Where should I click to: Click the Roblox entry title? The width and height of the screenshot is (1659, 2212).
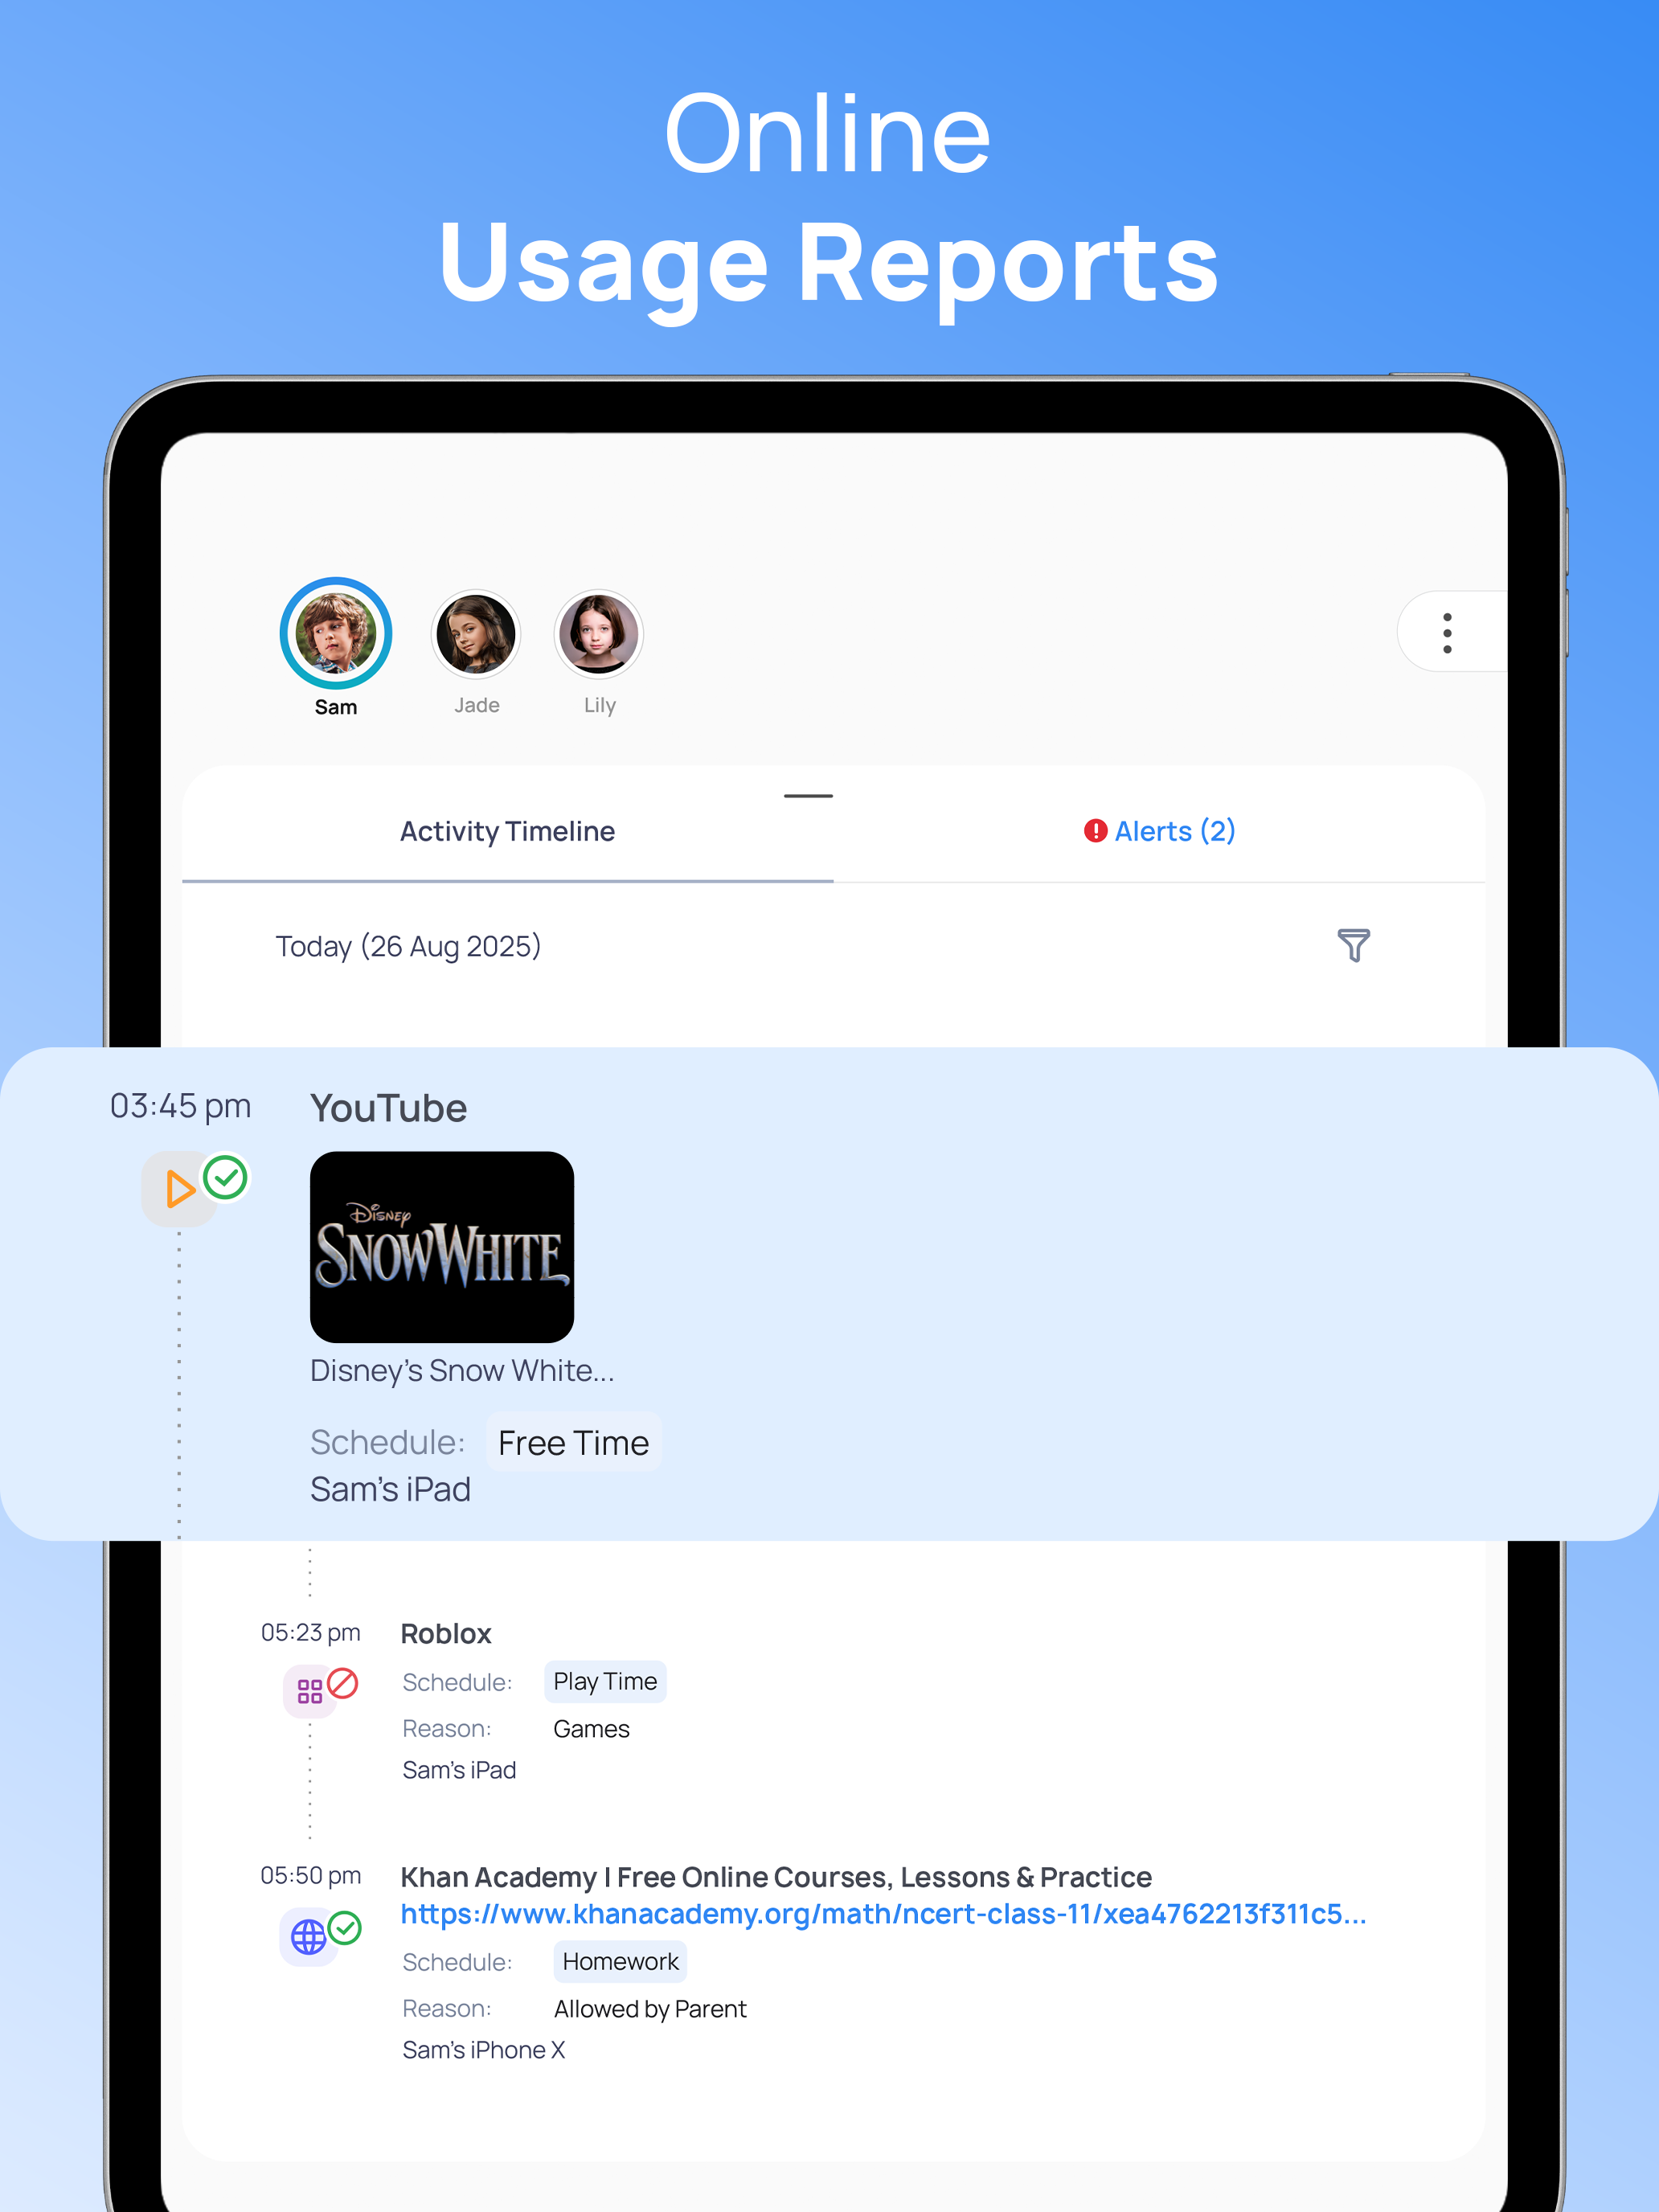[x=446, y=1633]
